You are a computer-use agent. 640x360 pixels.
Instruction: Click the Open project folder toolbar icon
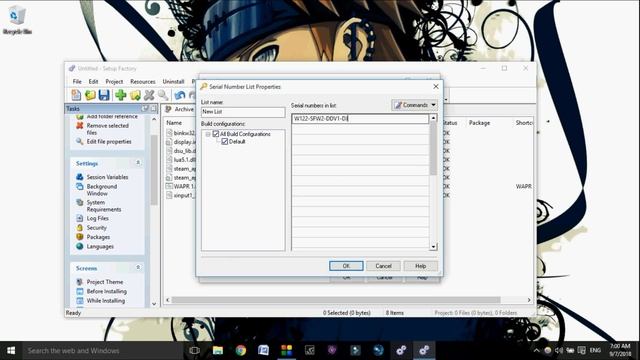pyautogui.click(x=90, y=95)
